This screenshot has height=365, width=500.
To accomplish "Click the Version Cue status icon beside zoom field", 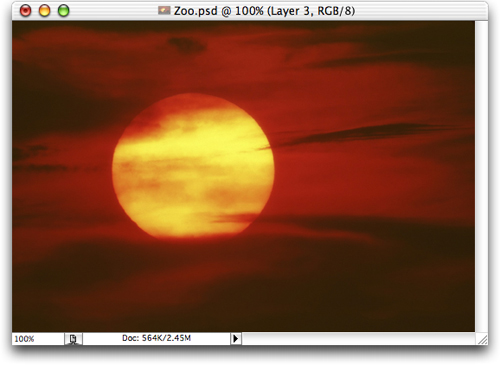I will [73, 339].
